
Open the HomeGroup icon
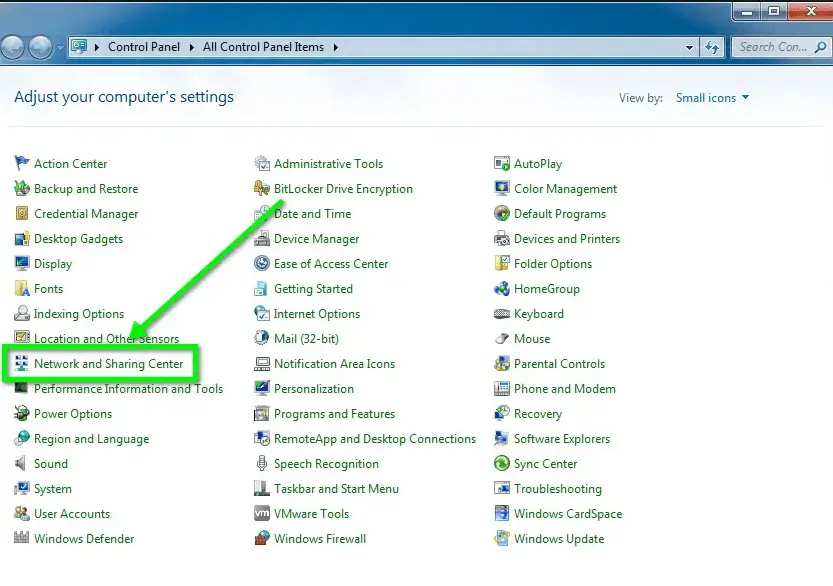[x=502, y=288]
